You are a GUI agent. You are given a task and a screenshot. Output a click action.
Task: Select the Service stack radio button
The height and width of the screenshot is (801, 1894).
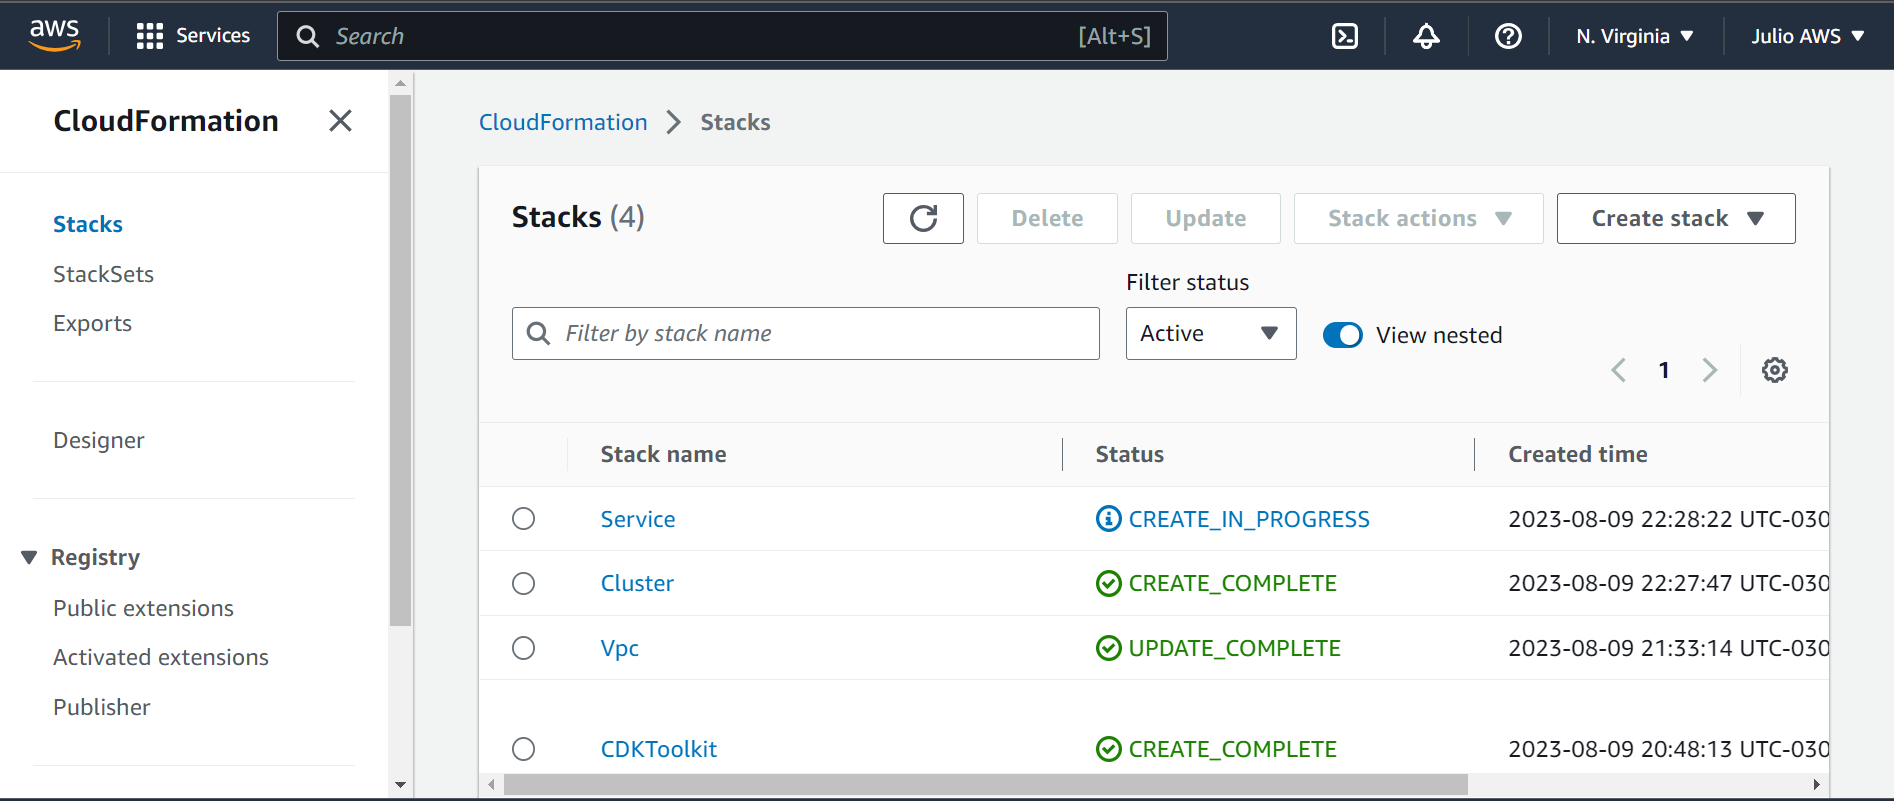tap(523, 518)
